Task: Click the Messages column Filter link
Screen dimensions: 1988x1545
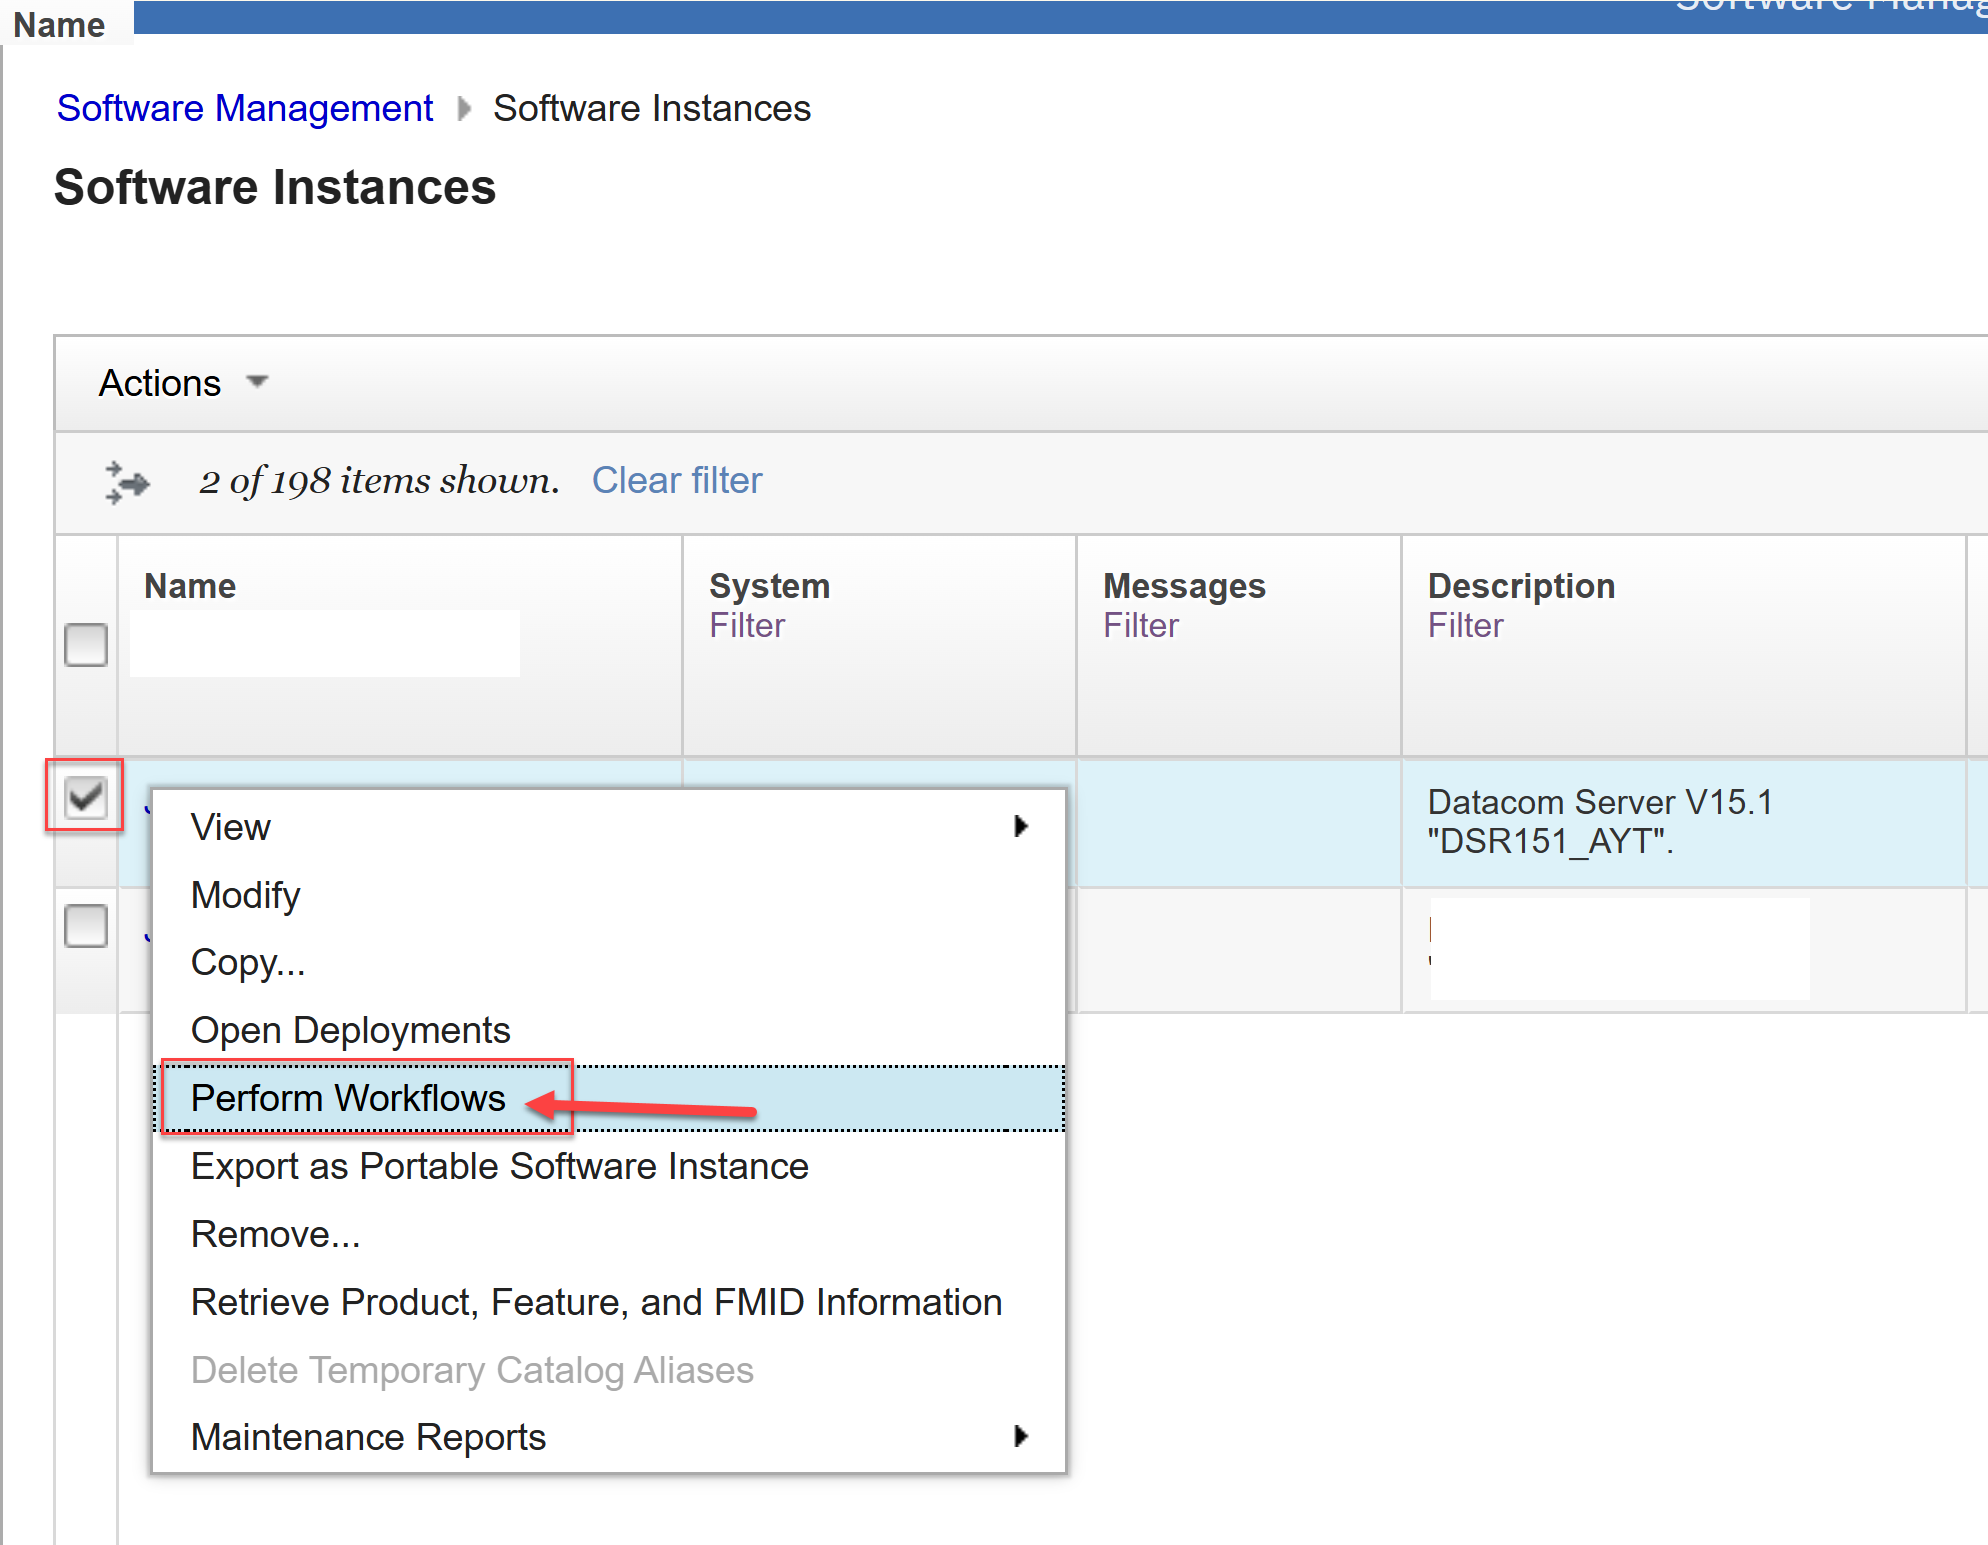Action: pos(1141,625)
